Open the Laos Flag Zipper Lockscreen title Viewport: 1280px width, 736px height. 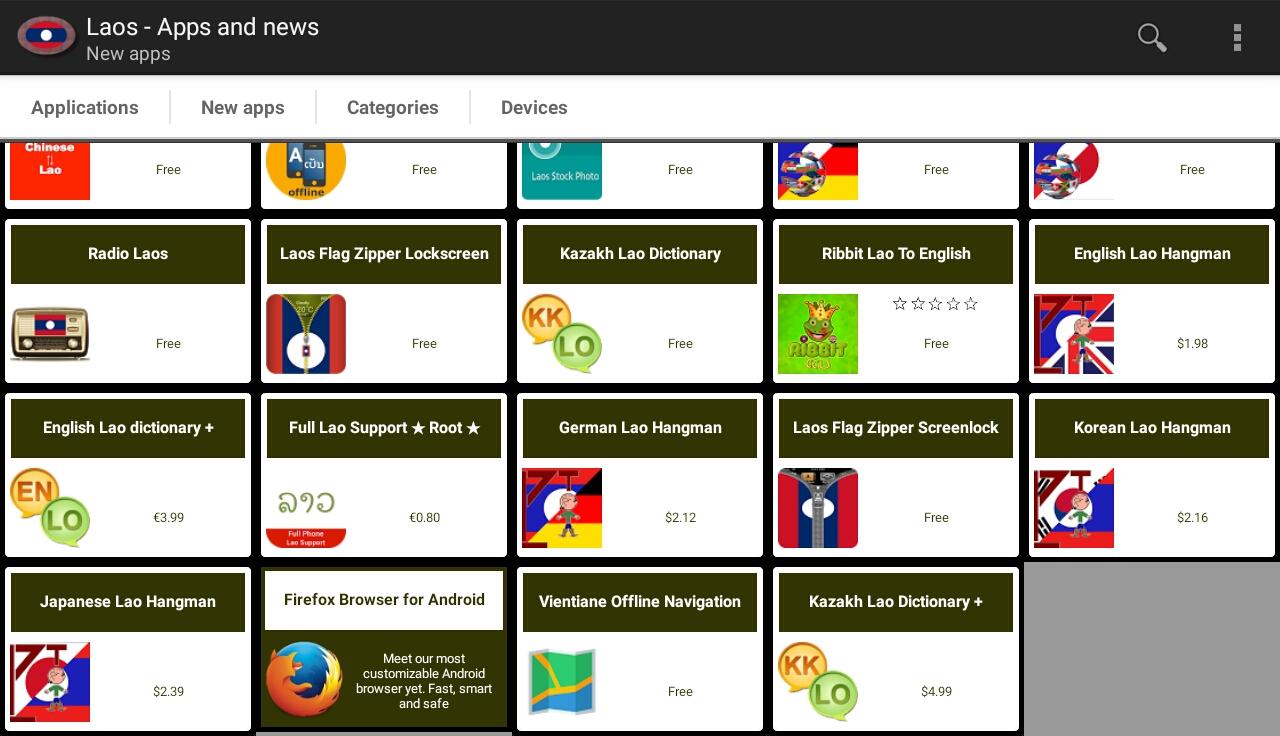coord(384,254)
